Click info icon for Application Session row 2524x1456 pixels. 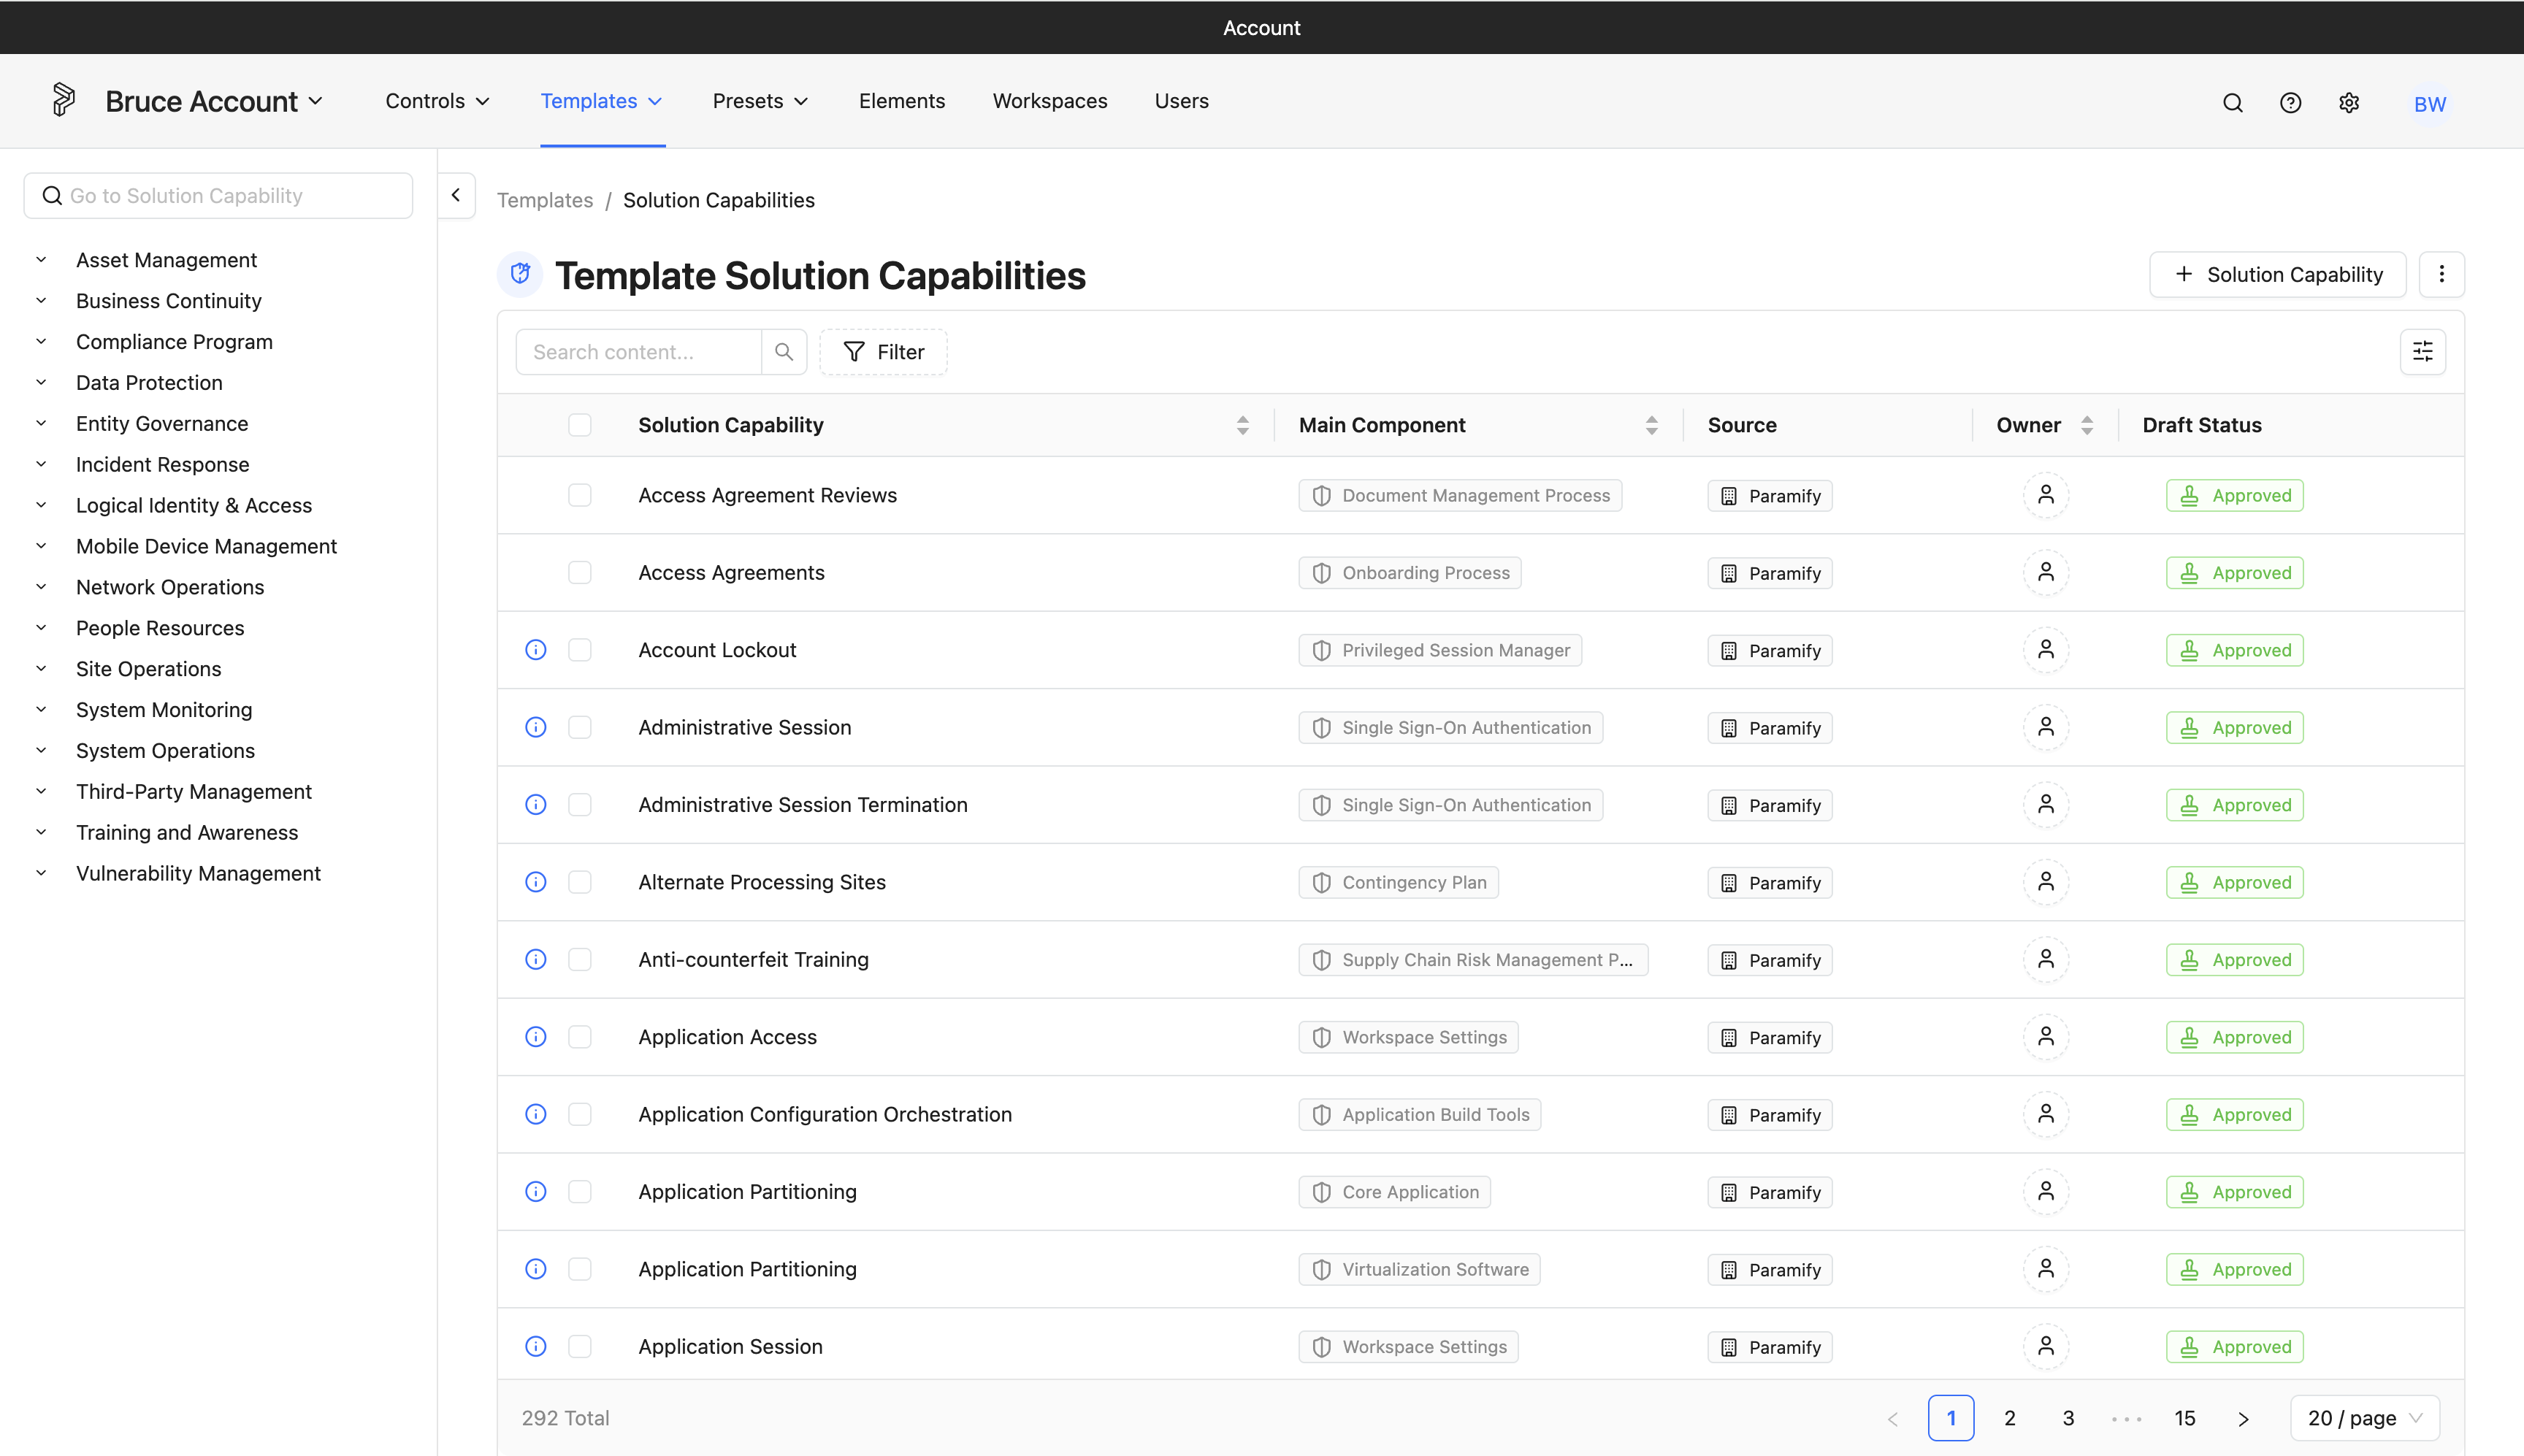click(536, 1346)
